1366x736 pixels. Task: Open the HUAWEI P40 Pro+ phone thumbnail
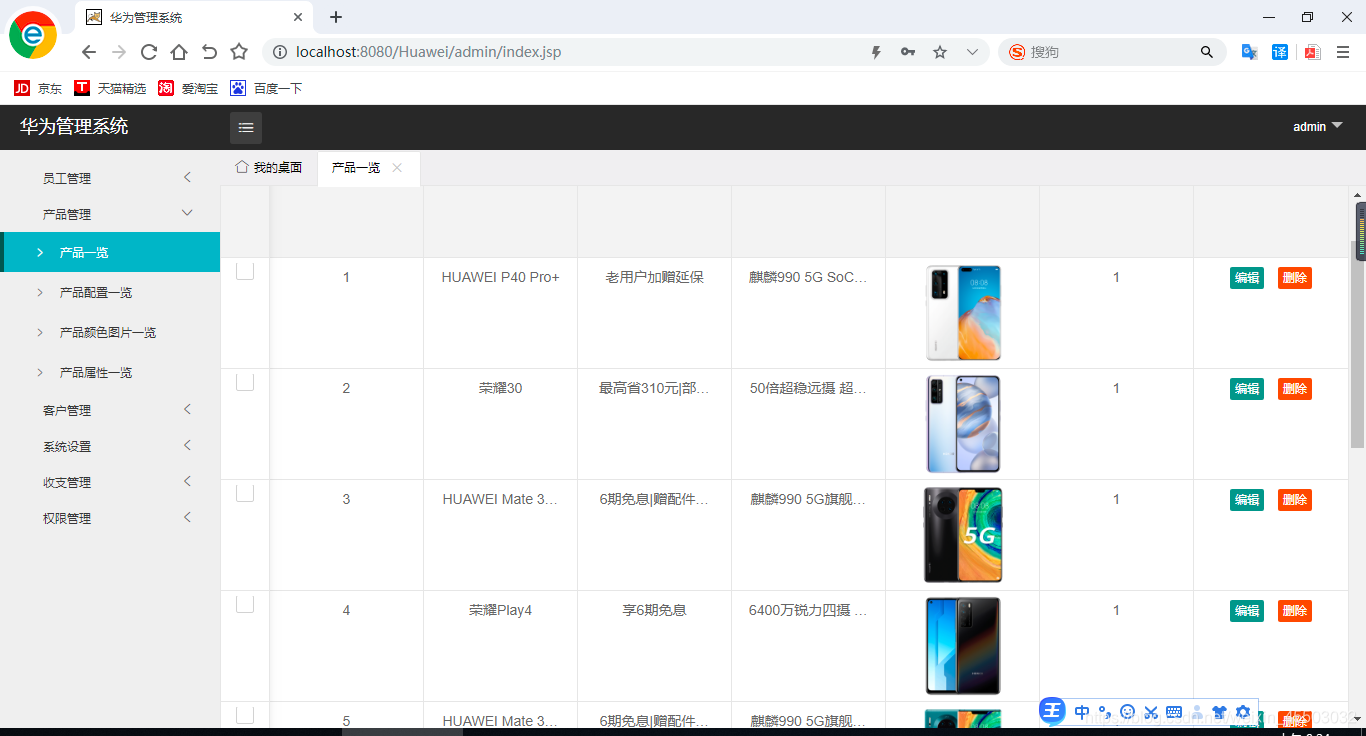click(x=963, y=313)
